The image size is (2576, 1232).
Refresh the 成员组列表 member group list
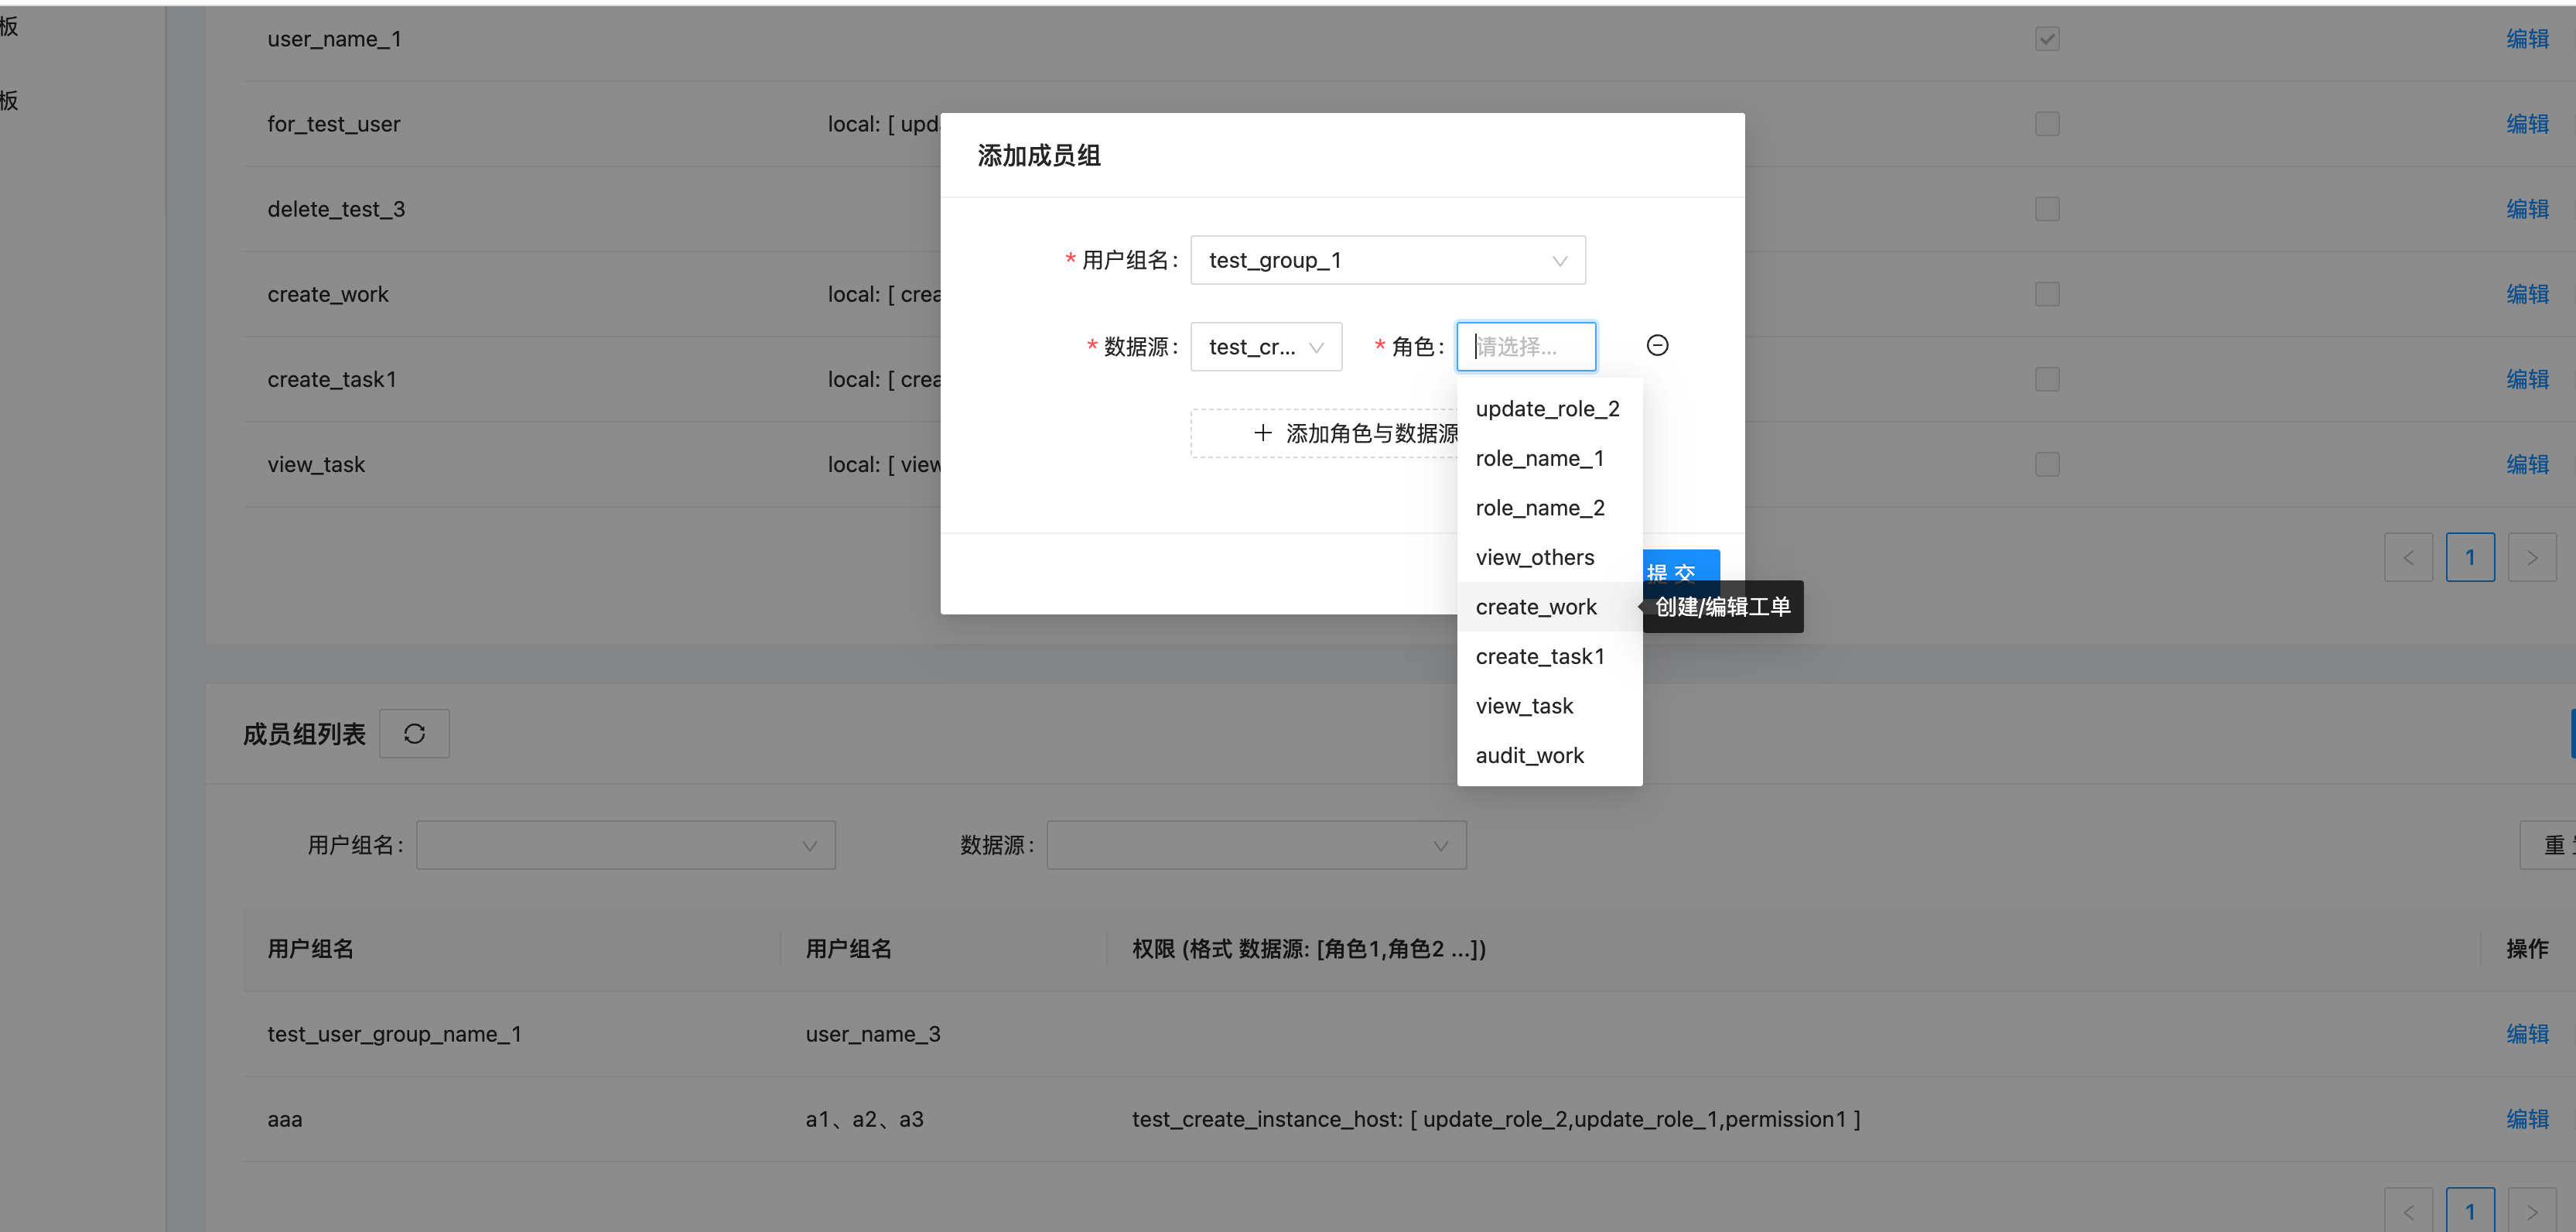414,733
